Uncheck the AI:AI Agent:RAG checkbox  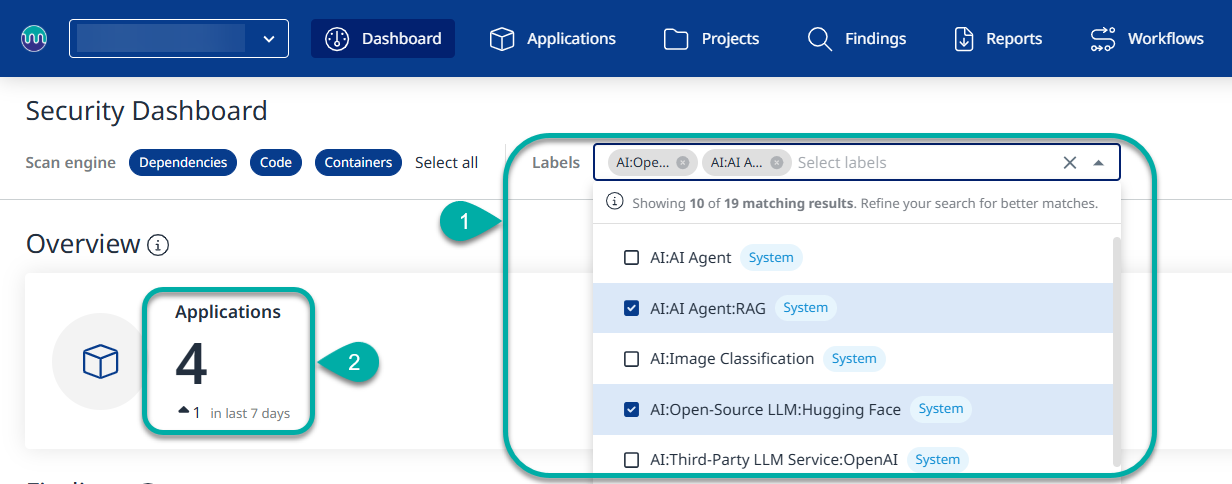[631, 308]
